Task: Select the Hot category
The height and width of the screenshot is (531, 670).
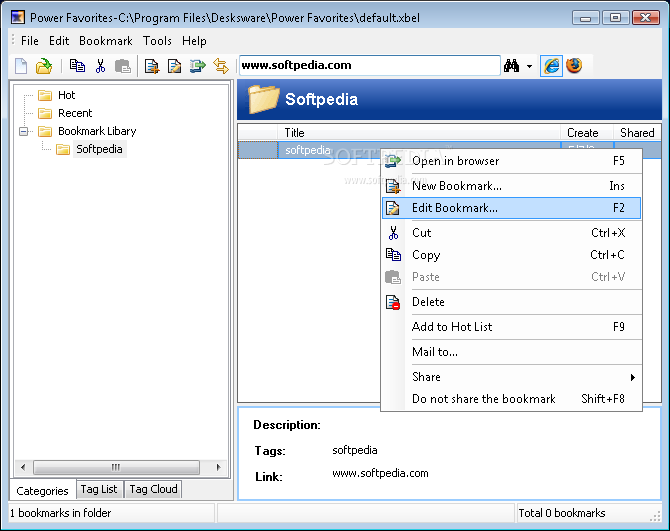Action: [66, 95]
